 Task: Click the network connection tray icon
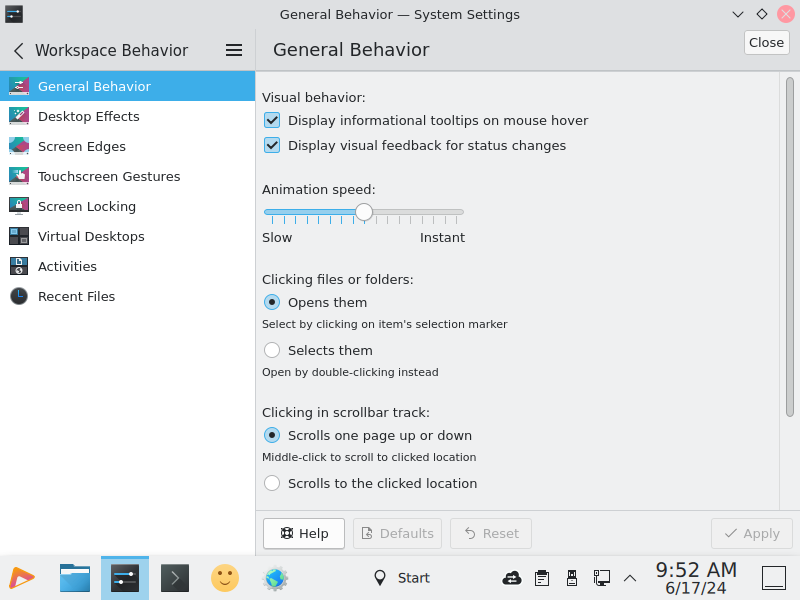click(602, 578)
